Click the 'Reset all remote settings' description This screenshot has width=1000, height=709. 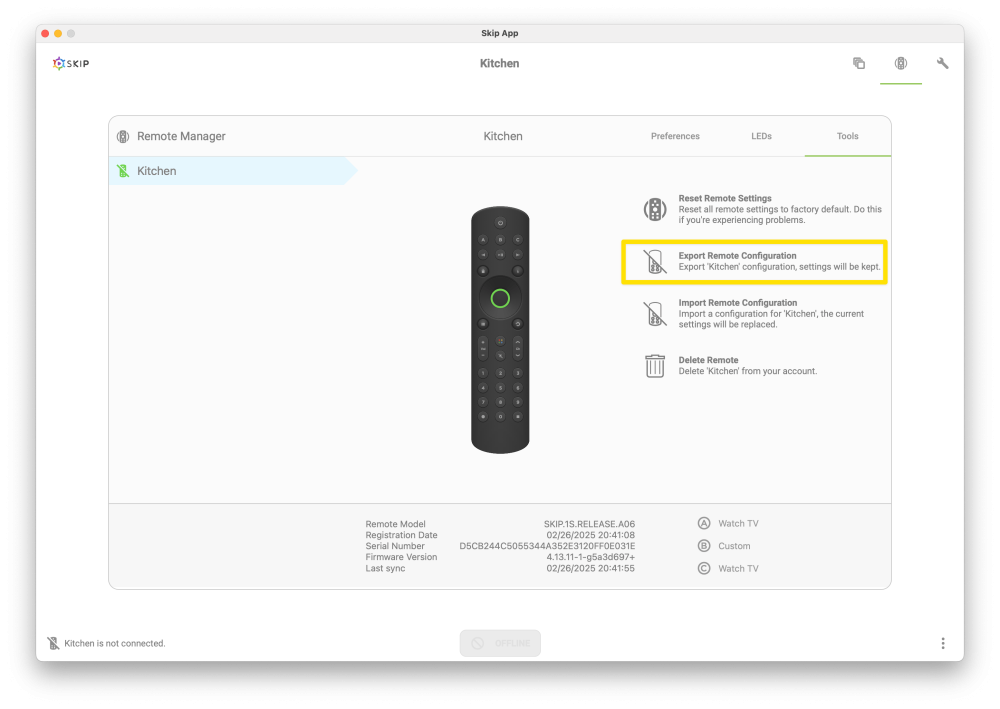pyautogui.click(x=780, y=214)
